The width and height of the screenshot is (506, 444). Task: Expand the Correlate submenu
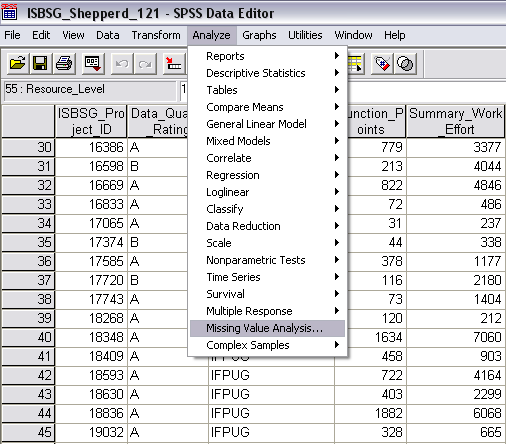pyautogui.click(x=267, y=158)
